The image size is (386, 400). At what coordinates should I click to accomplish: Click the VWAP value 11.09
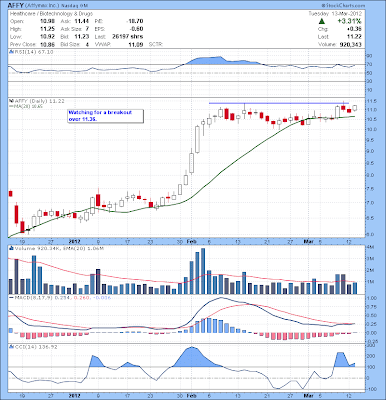click(x=136, y=44)
